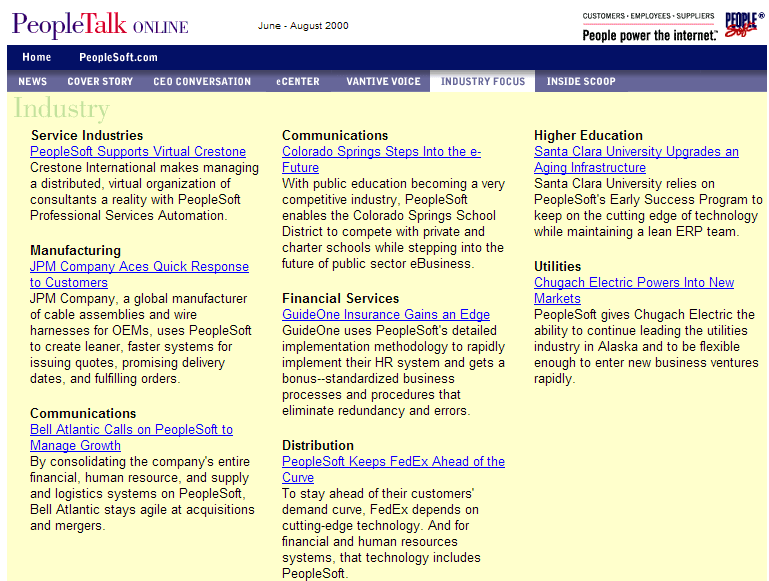The image size is (769, 581).
Task: Click the Financial Services heading
Action: (340, 298)
